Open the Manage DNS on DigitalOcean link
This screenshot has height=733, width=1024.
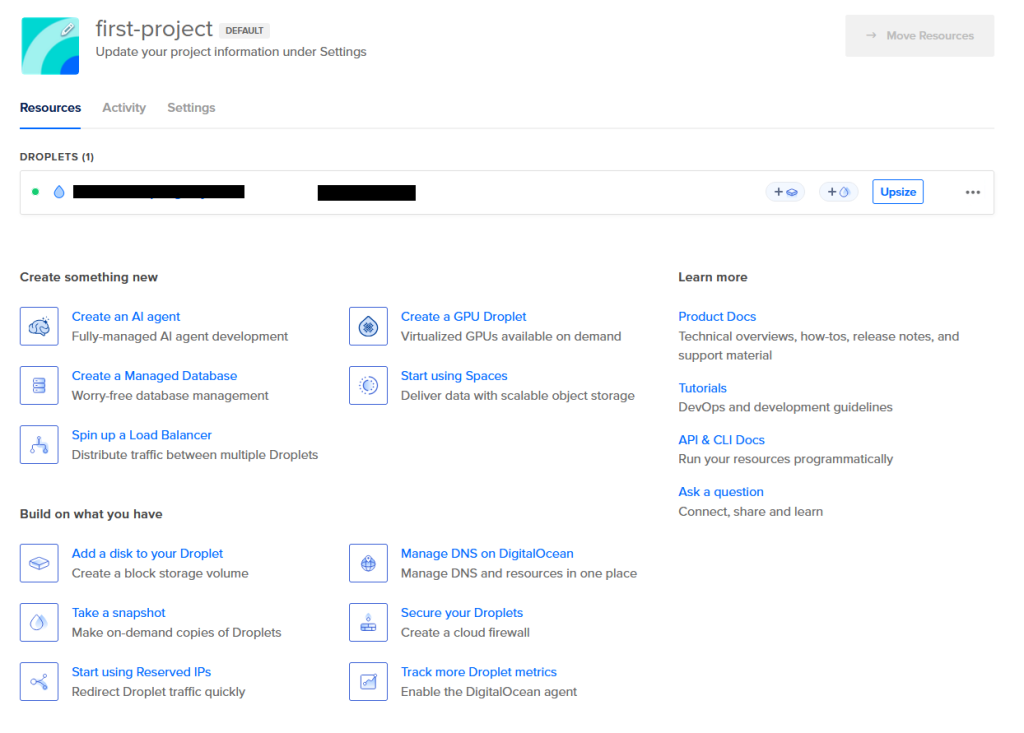pyautogui.click(x=487, y=553)
